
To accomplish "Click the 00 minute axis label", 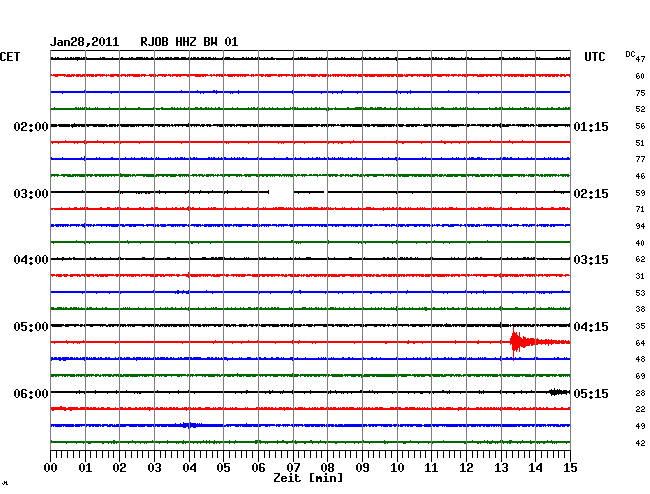I will 51,468.
